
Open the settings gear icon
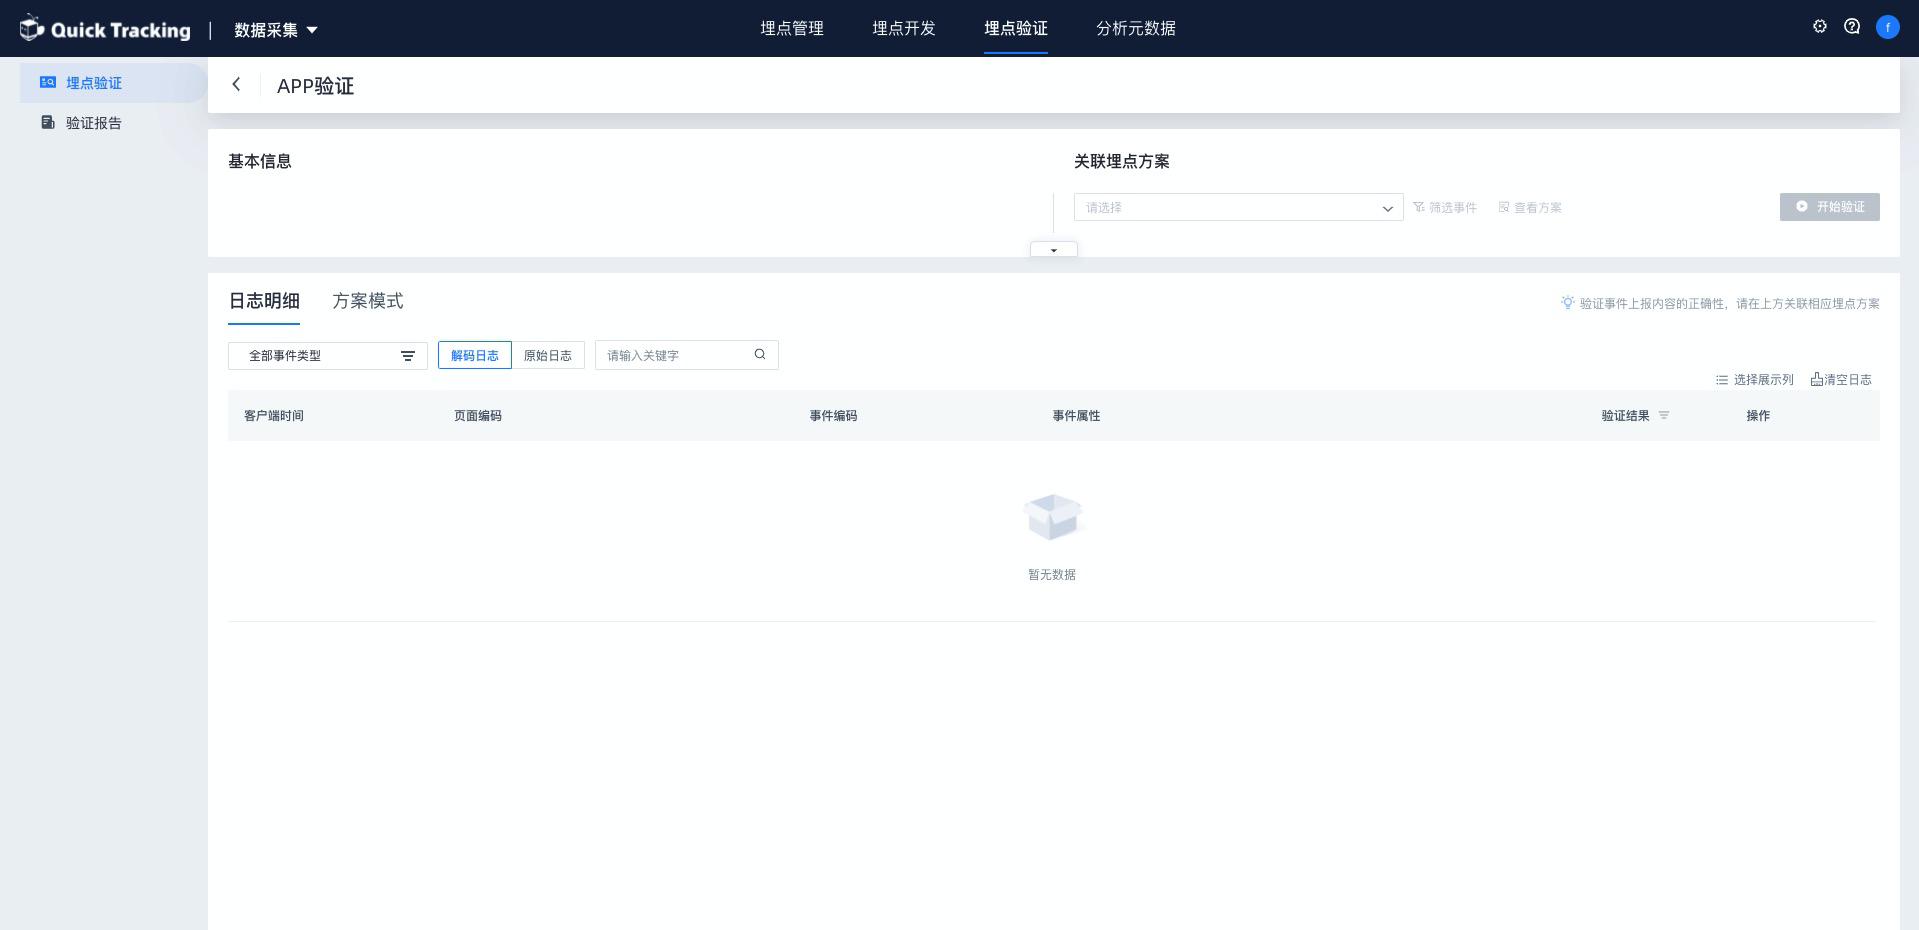[x=1820, y=27]
